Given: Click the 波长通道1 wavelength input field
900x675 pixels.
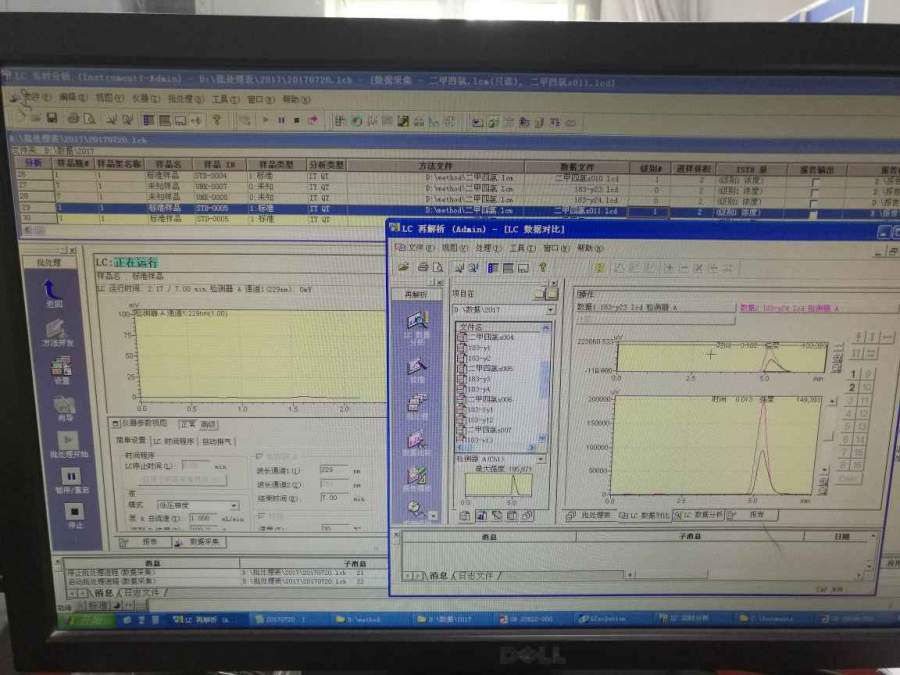Looking at the screenshot, I should click(x=334, y=470).
